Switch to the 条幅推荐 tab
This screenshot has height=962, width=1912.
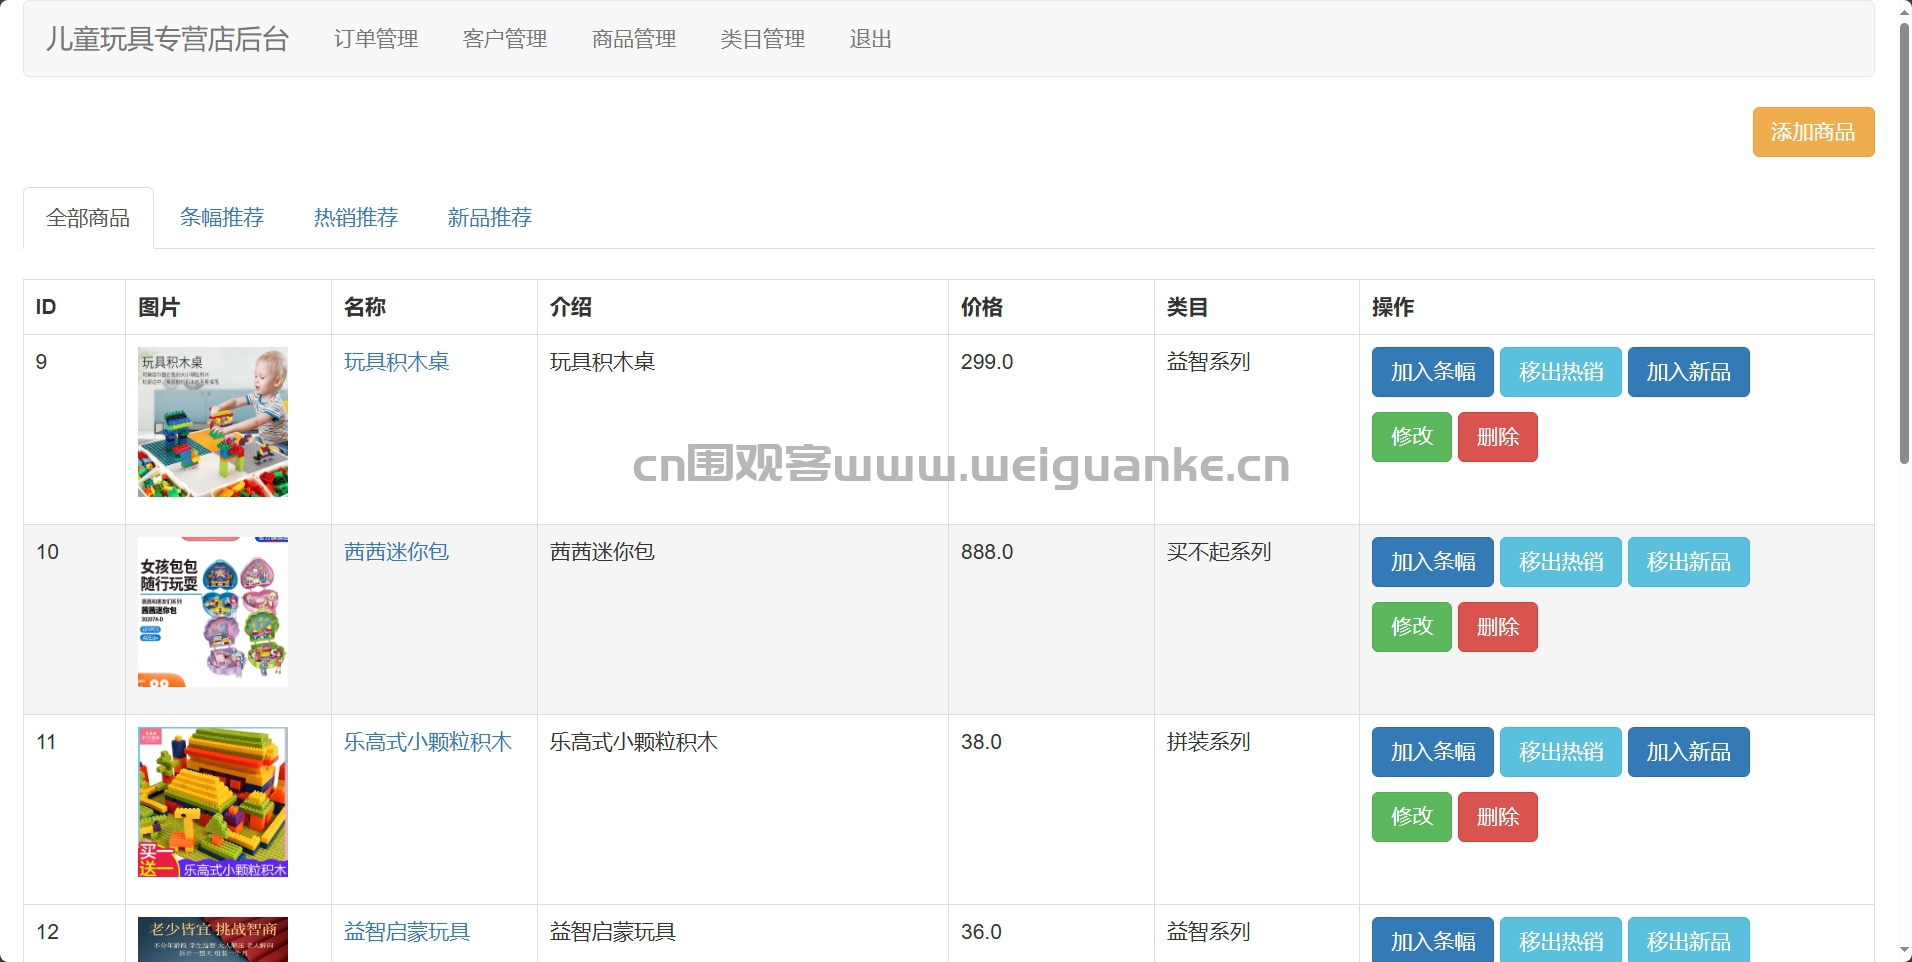pyautogui.click(x=222, y=218)
